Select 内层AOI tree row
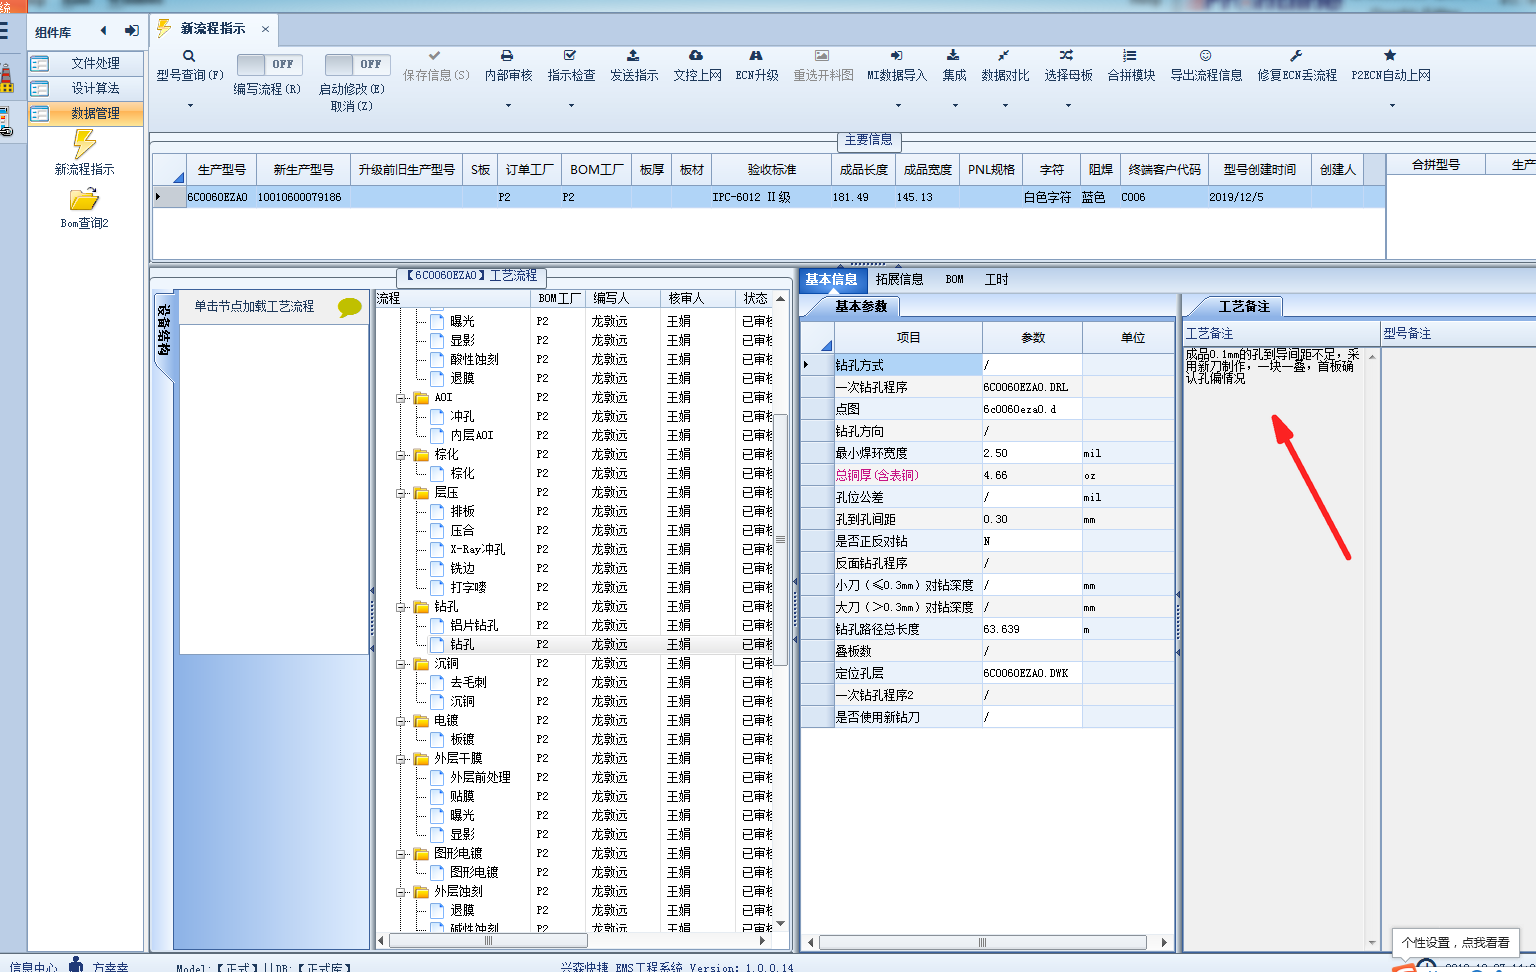Screen dimensions: 1536x972 (472, 435)
